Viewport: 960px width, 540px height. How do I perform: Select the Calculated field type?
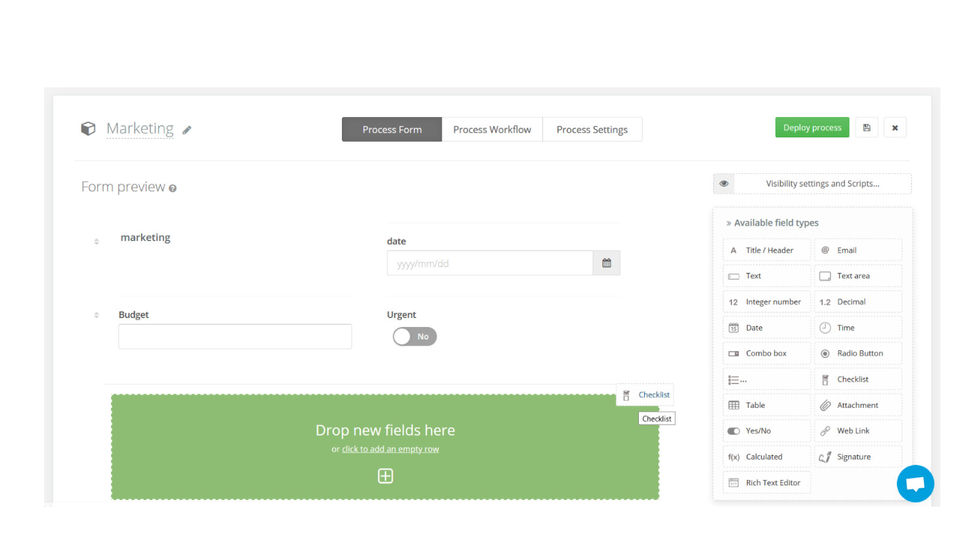point(767,457)
